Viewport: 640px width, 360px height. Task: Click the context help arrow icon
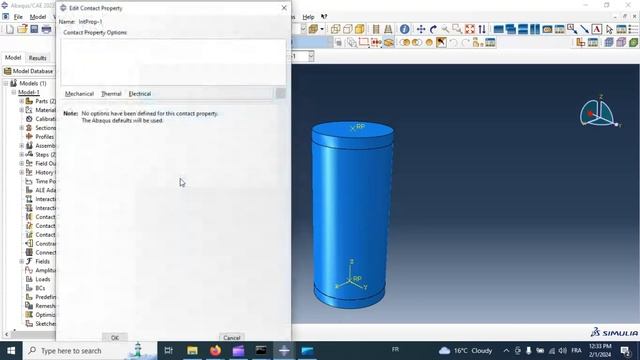tap(324, 17)
